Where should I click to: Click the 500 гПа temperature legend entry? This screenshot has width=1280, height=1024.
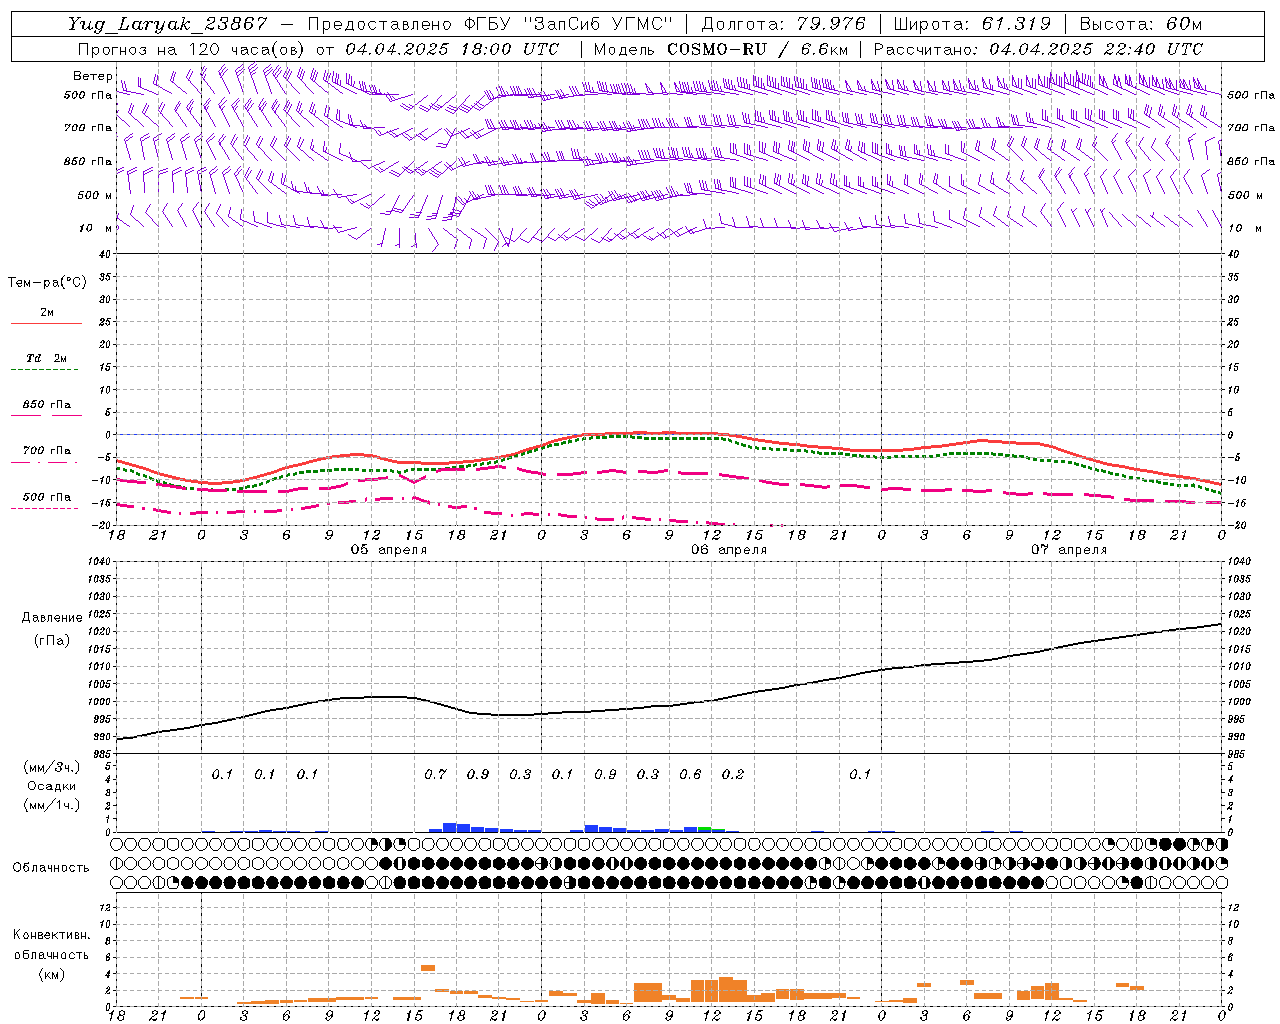coord(46,497)
